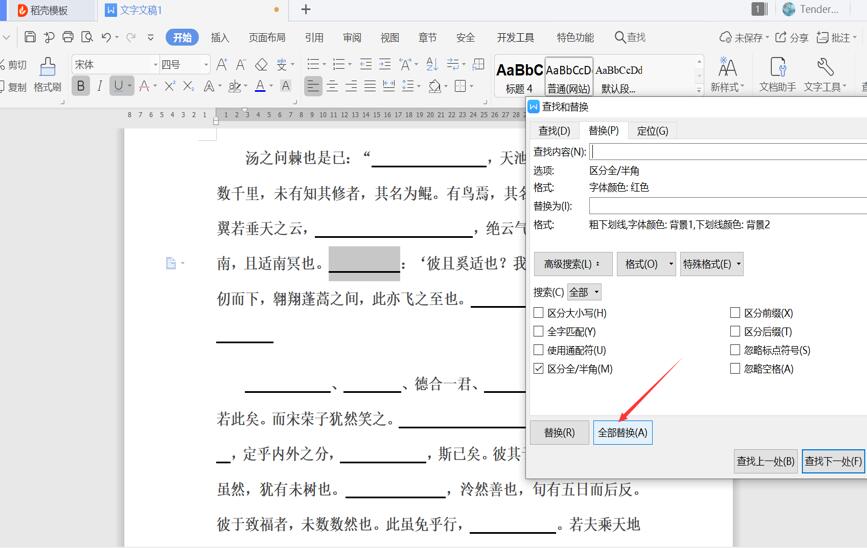
Task: Apply the text highlight color swatch
Action: pyautogui.click(x=234, y=86)
